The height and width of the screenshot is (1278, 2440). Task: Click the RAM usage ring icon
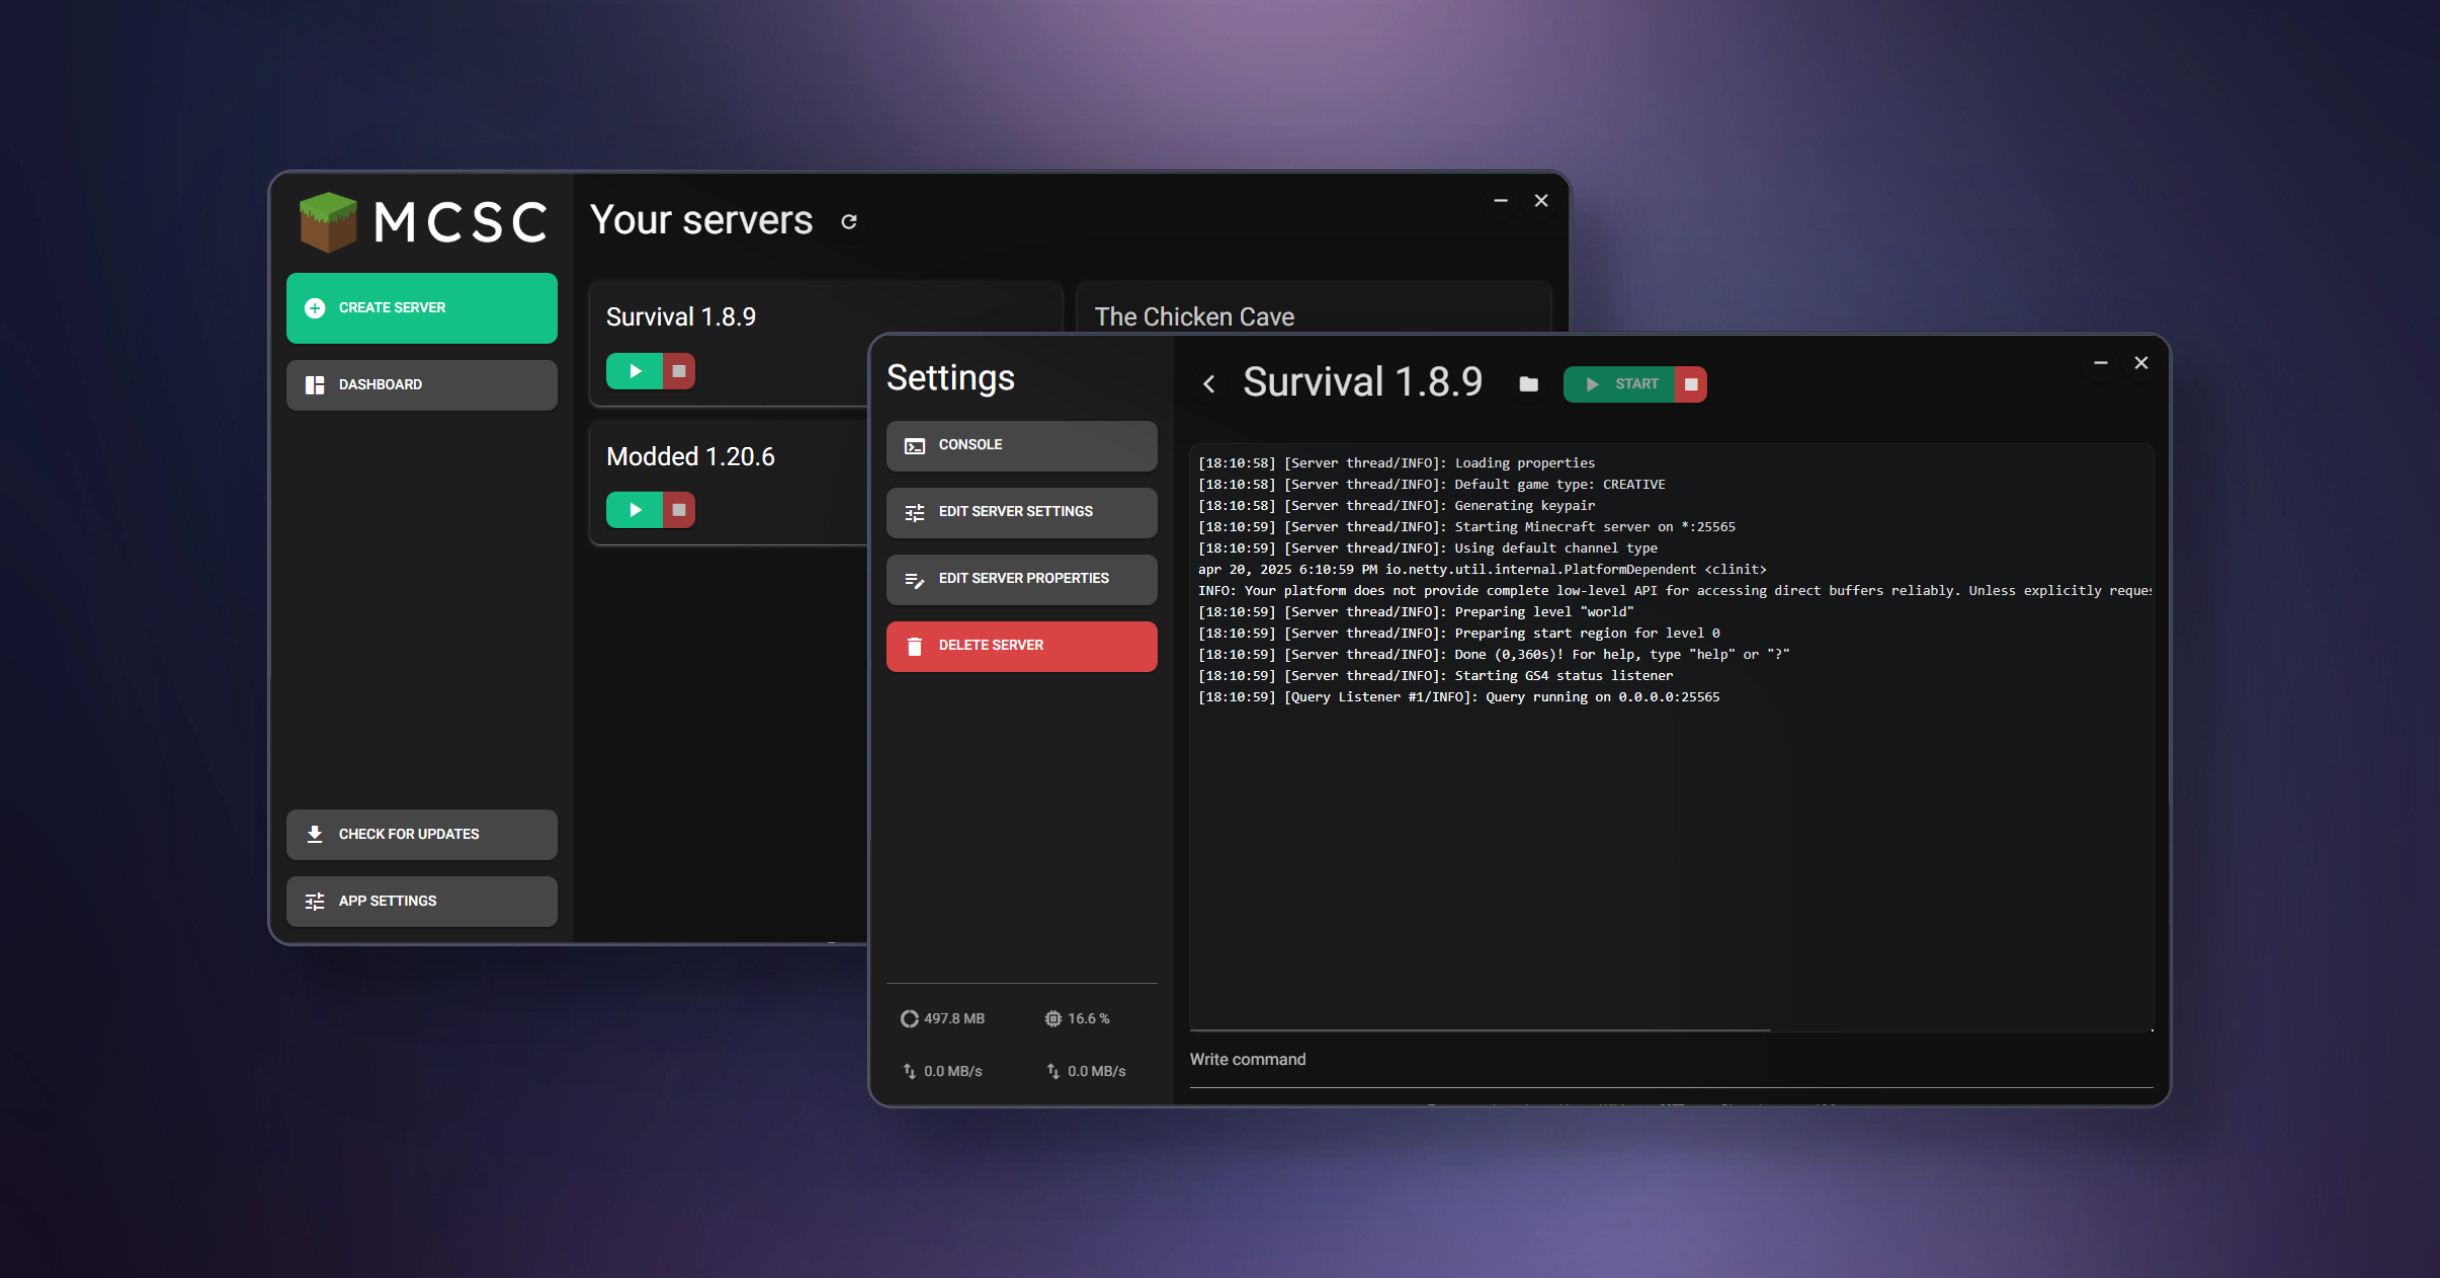point(909,1018)
